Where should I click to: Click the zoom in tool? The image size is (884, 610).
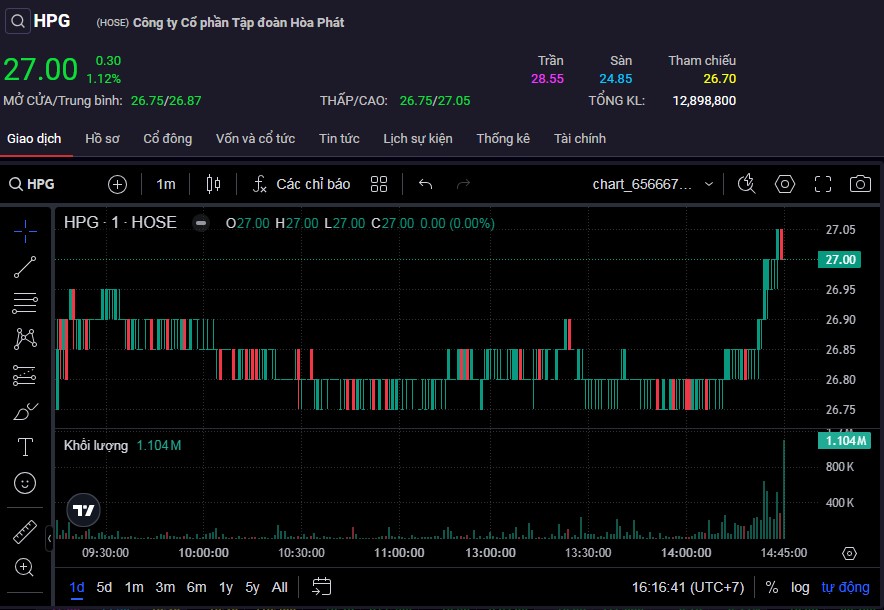click(25, 567)
